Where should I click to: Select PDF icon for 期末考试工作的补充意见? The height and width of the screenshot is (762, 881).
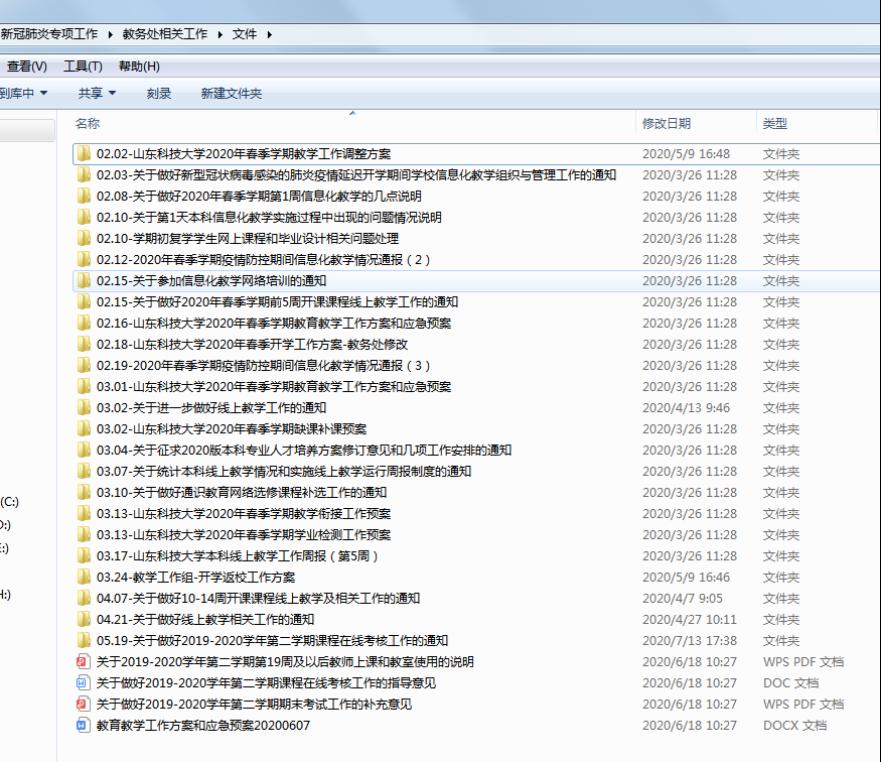tap(84, 704)
